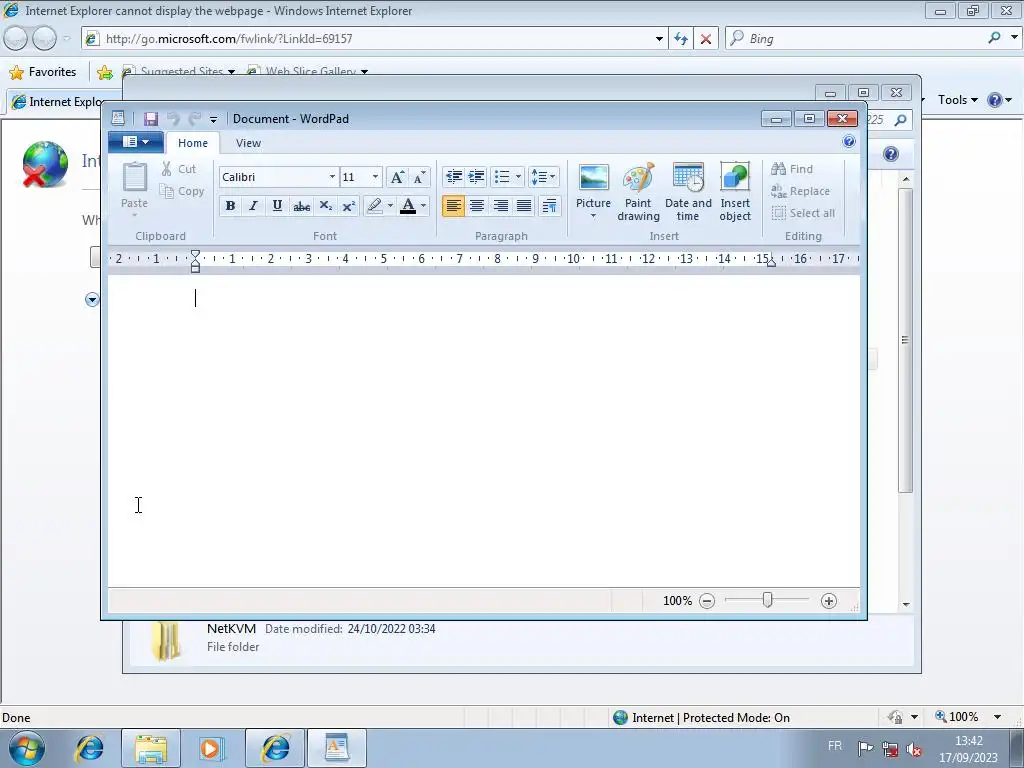Click the Paste clipboard icon
1024x768 pixels.
coord(135,178)
